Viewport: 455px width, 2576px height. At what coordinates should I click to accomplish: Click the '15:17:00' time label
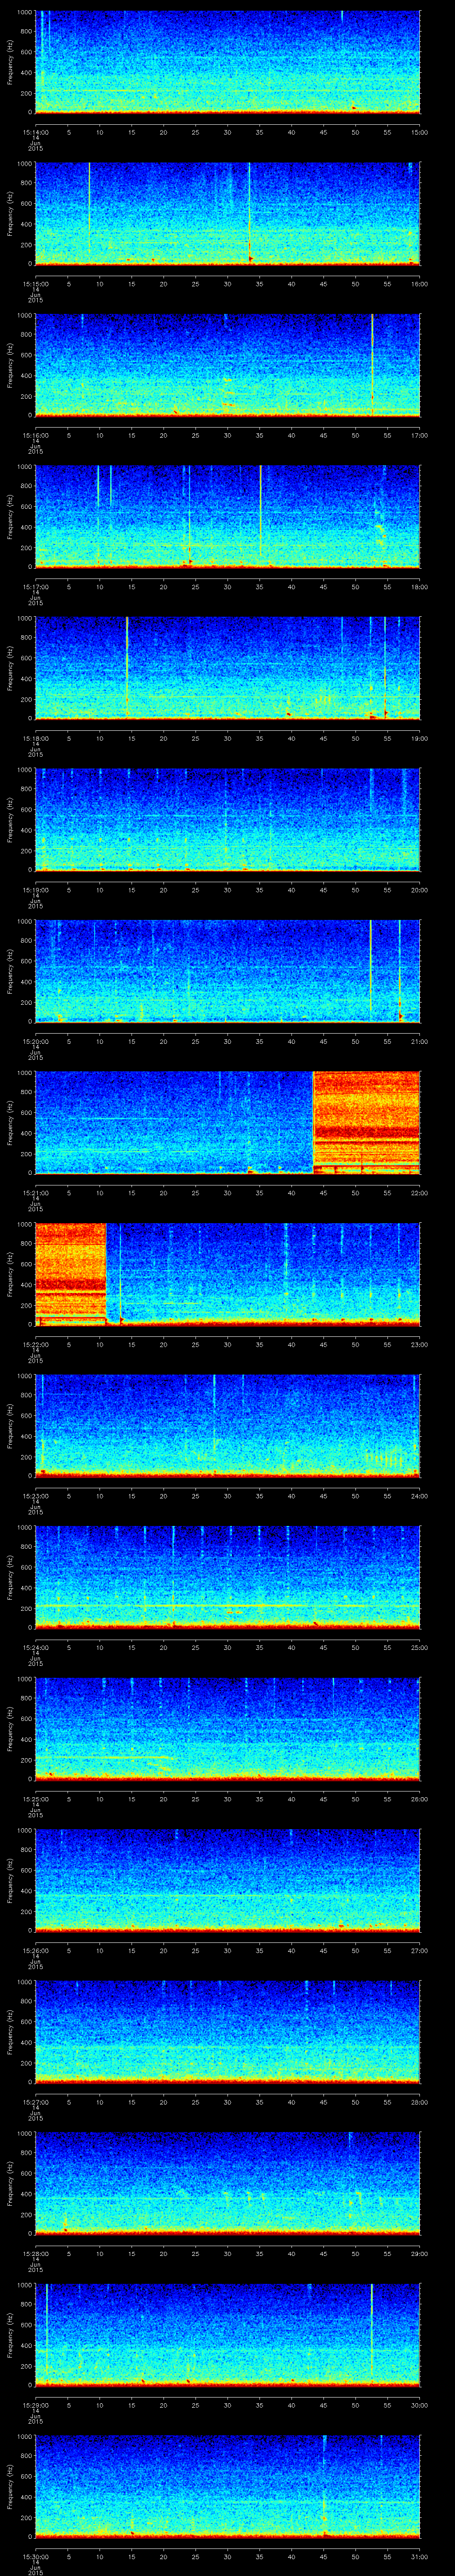[35, 587]
